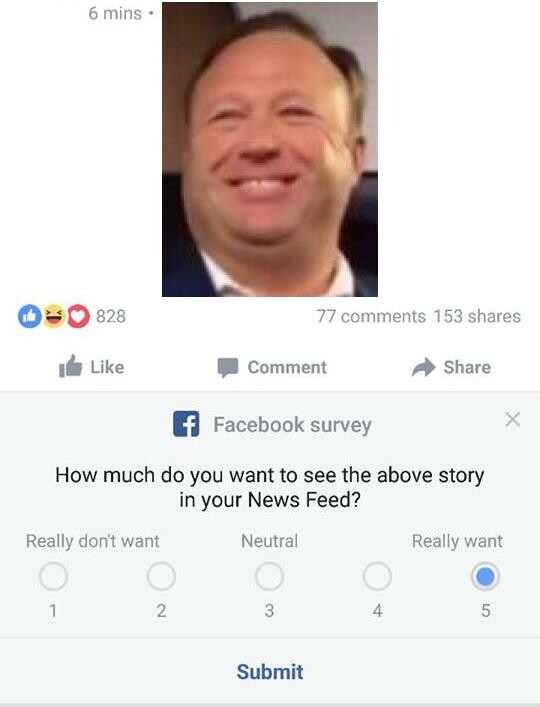Click the Comment speech bubble icon

[228, 367]
